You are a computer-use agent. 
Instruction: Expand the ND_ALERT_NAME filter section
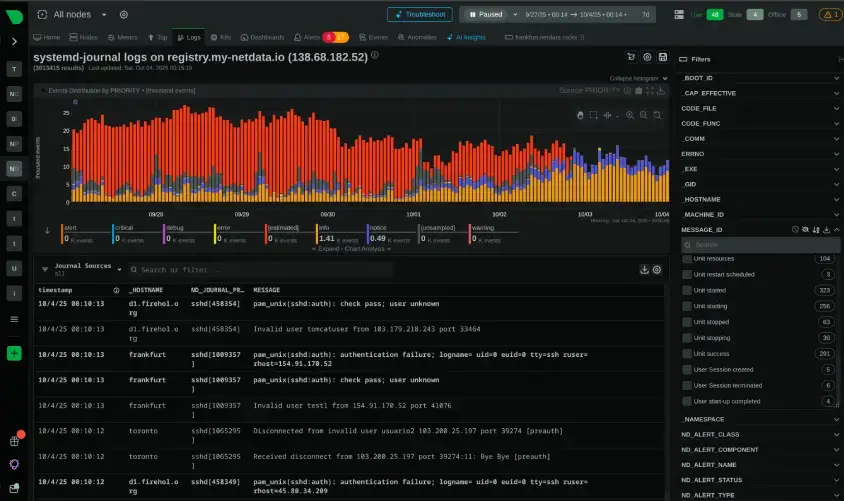(759, 465)
